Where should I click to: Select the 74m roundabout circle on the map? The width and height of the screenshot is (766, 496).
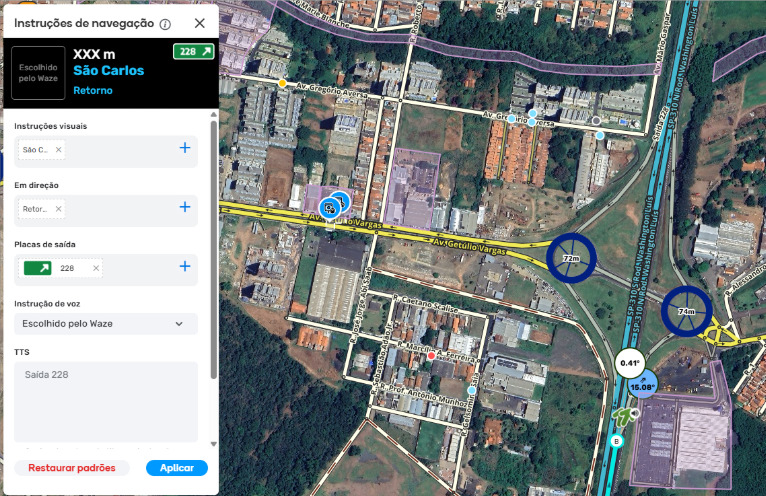click(x=686, y=311)
